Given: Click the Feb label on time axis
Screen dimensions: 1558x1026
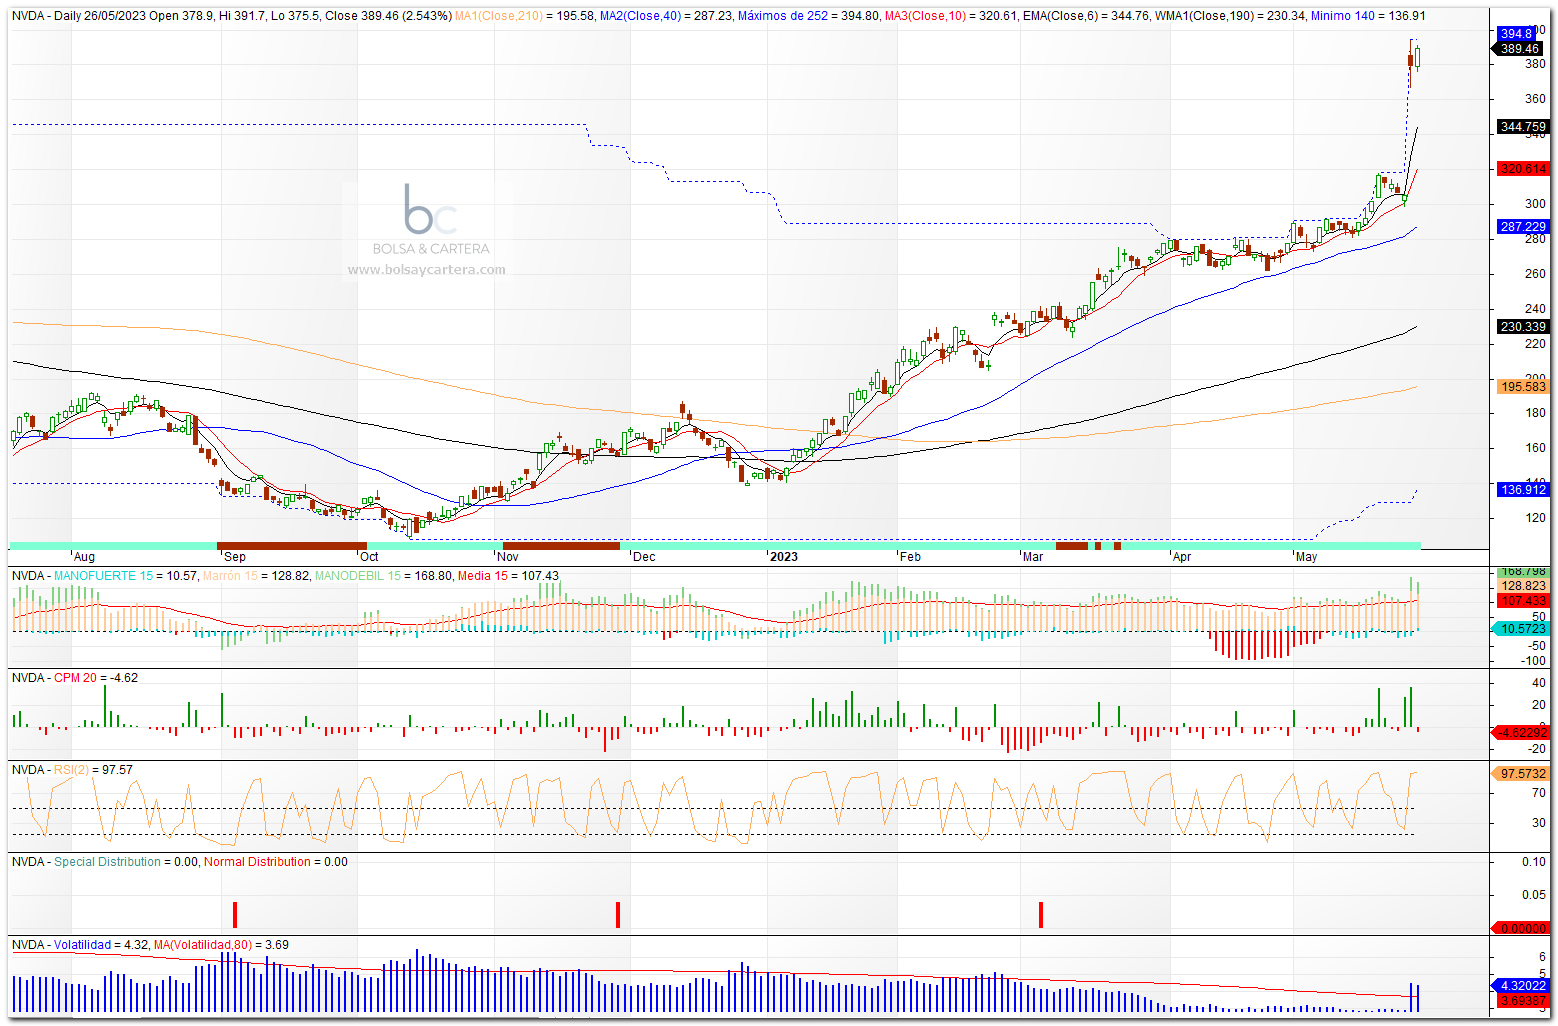Looking at the screenshot, I should click(910, 557).
